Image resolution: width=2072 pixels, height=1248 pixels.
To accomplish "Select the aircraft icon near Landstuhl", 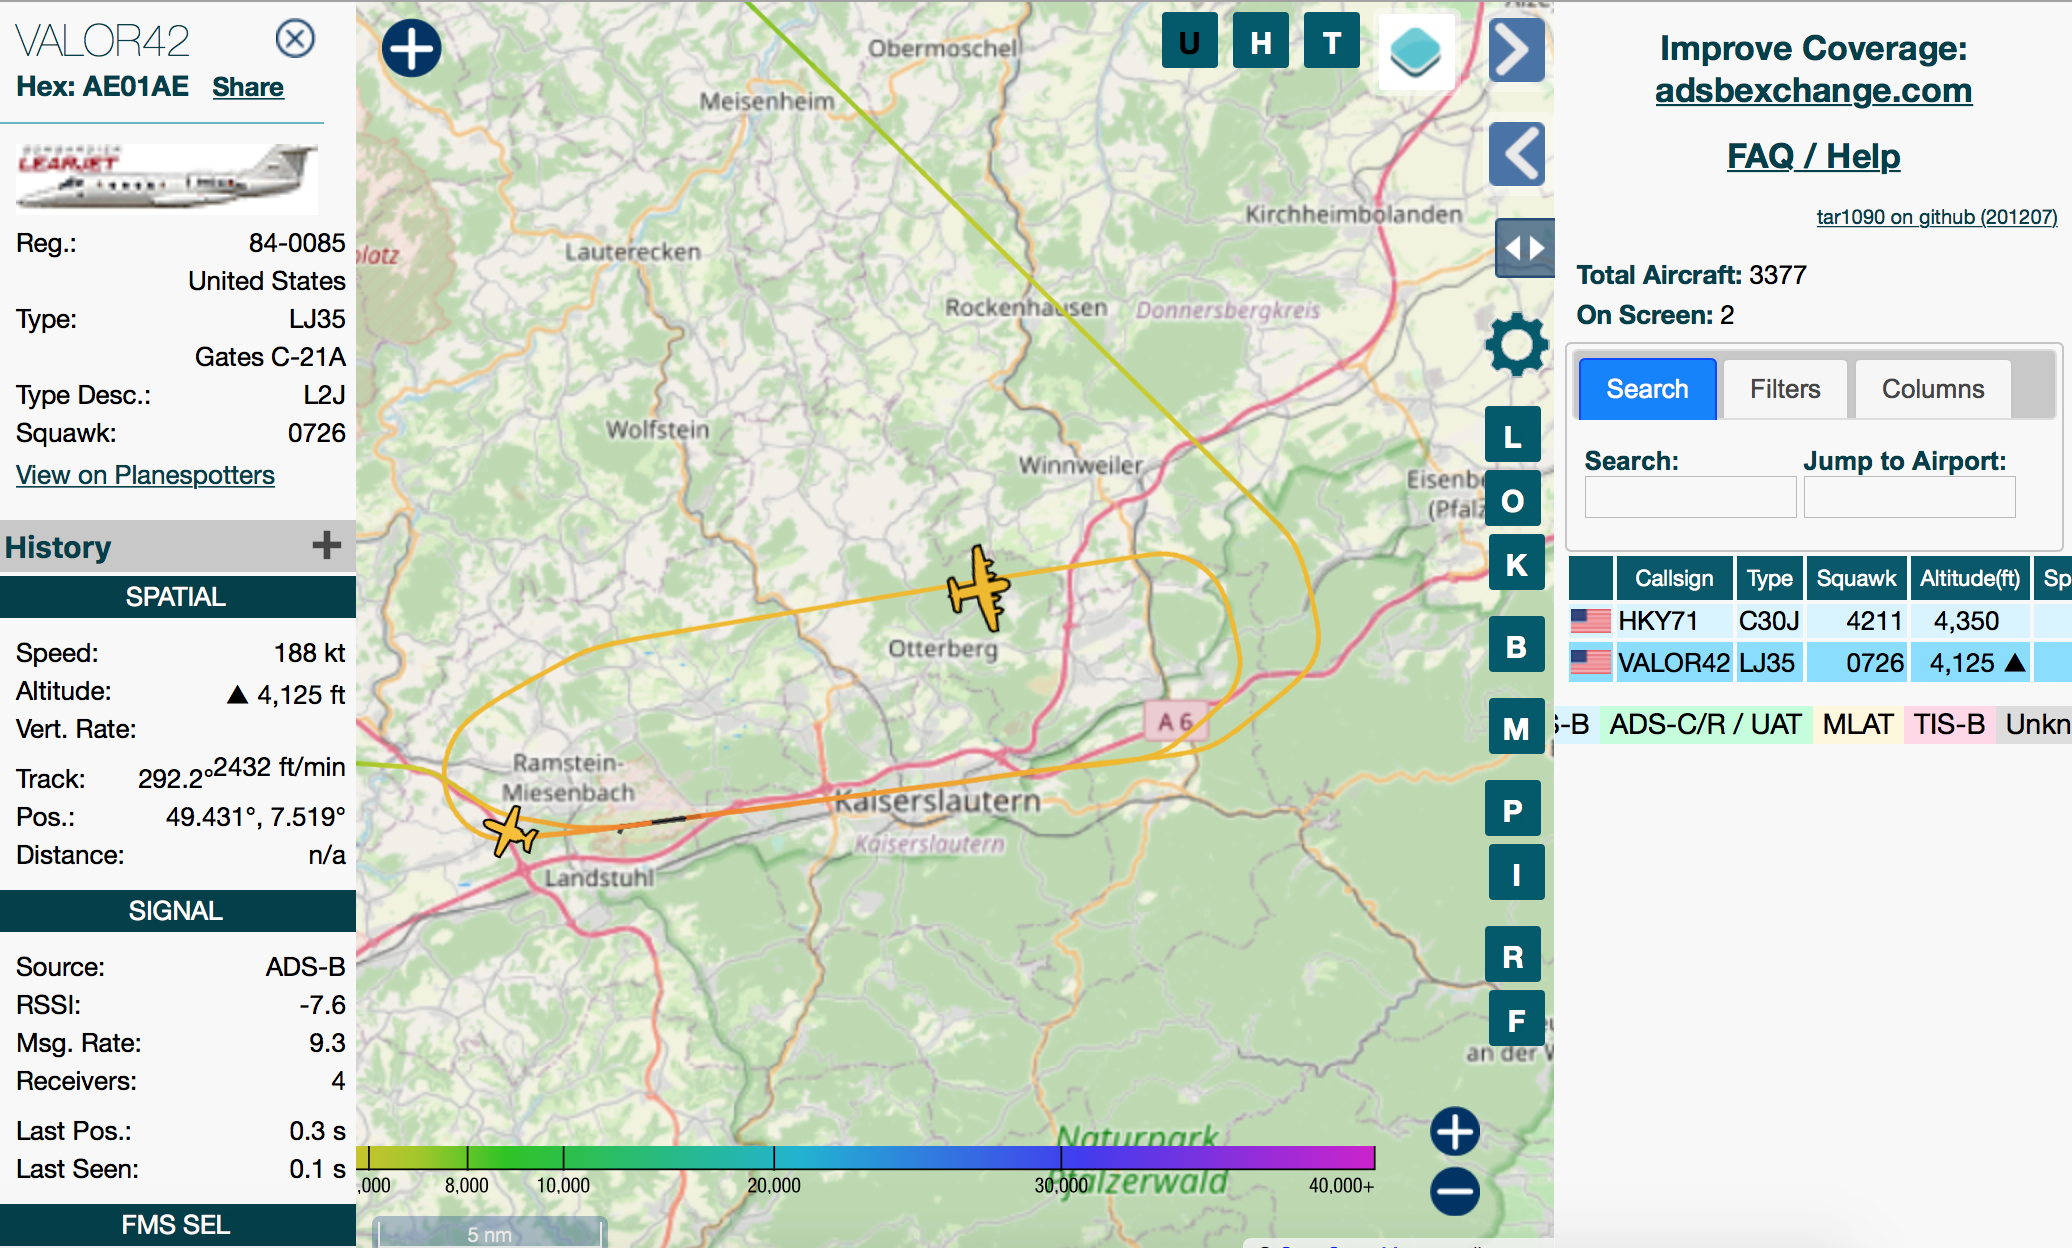I will tap(510, 831).
